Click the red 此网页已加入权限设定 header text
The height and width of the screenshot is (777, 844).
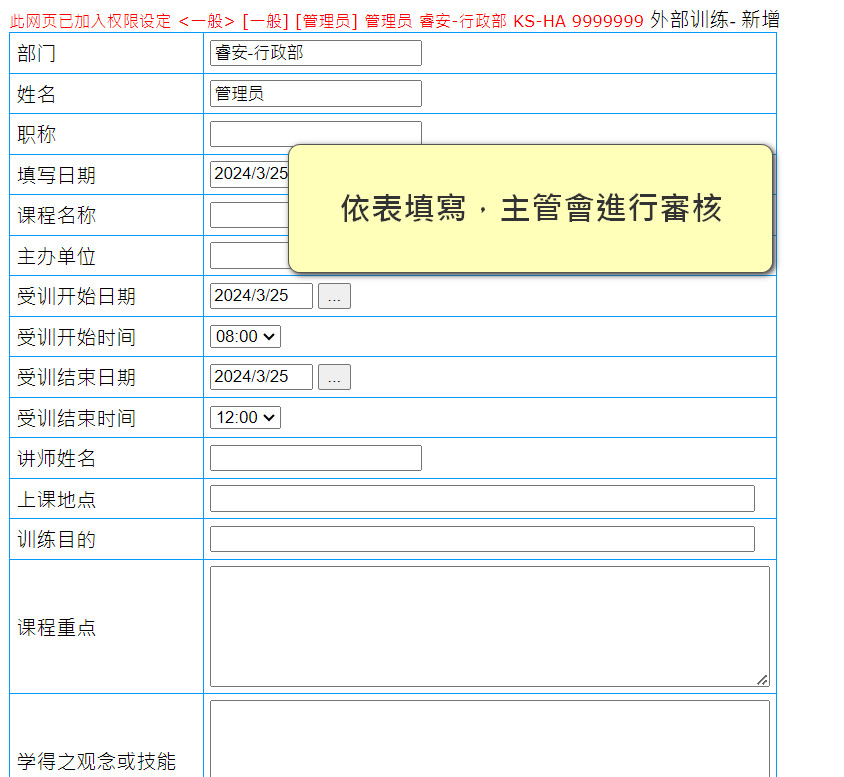[x=90, y=21]
